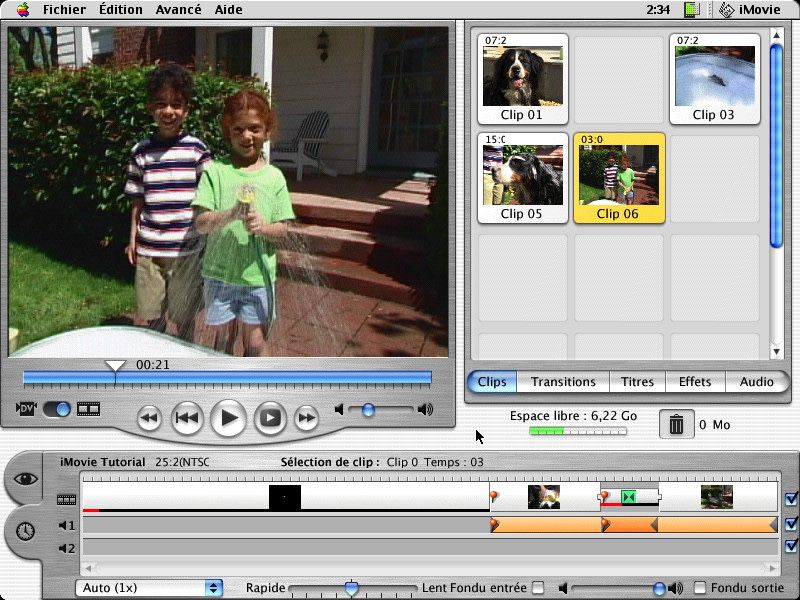
Task: Select the Clip 03 thumbnail
Action: [714, 79]
